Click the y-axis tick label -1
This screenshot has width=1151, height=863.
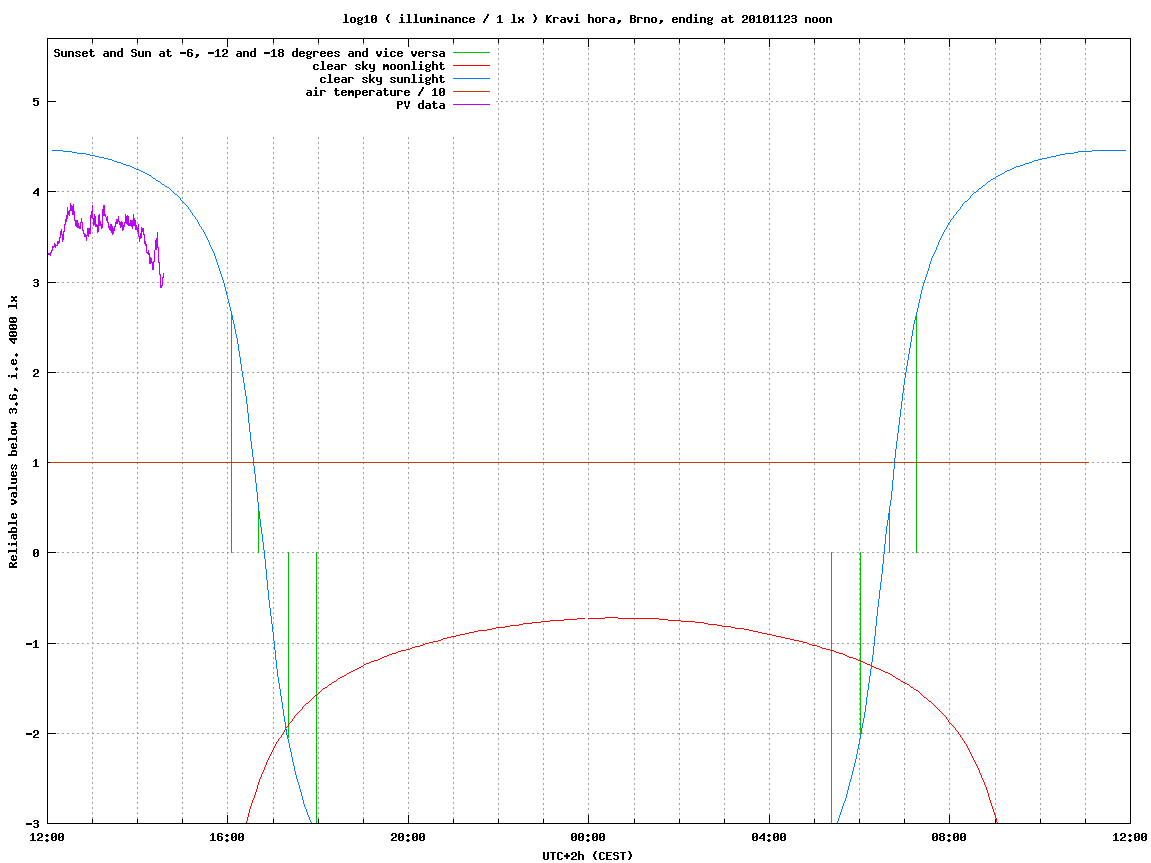coord(32,644)
